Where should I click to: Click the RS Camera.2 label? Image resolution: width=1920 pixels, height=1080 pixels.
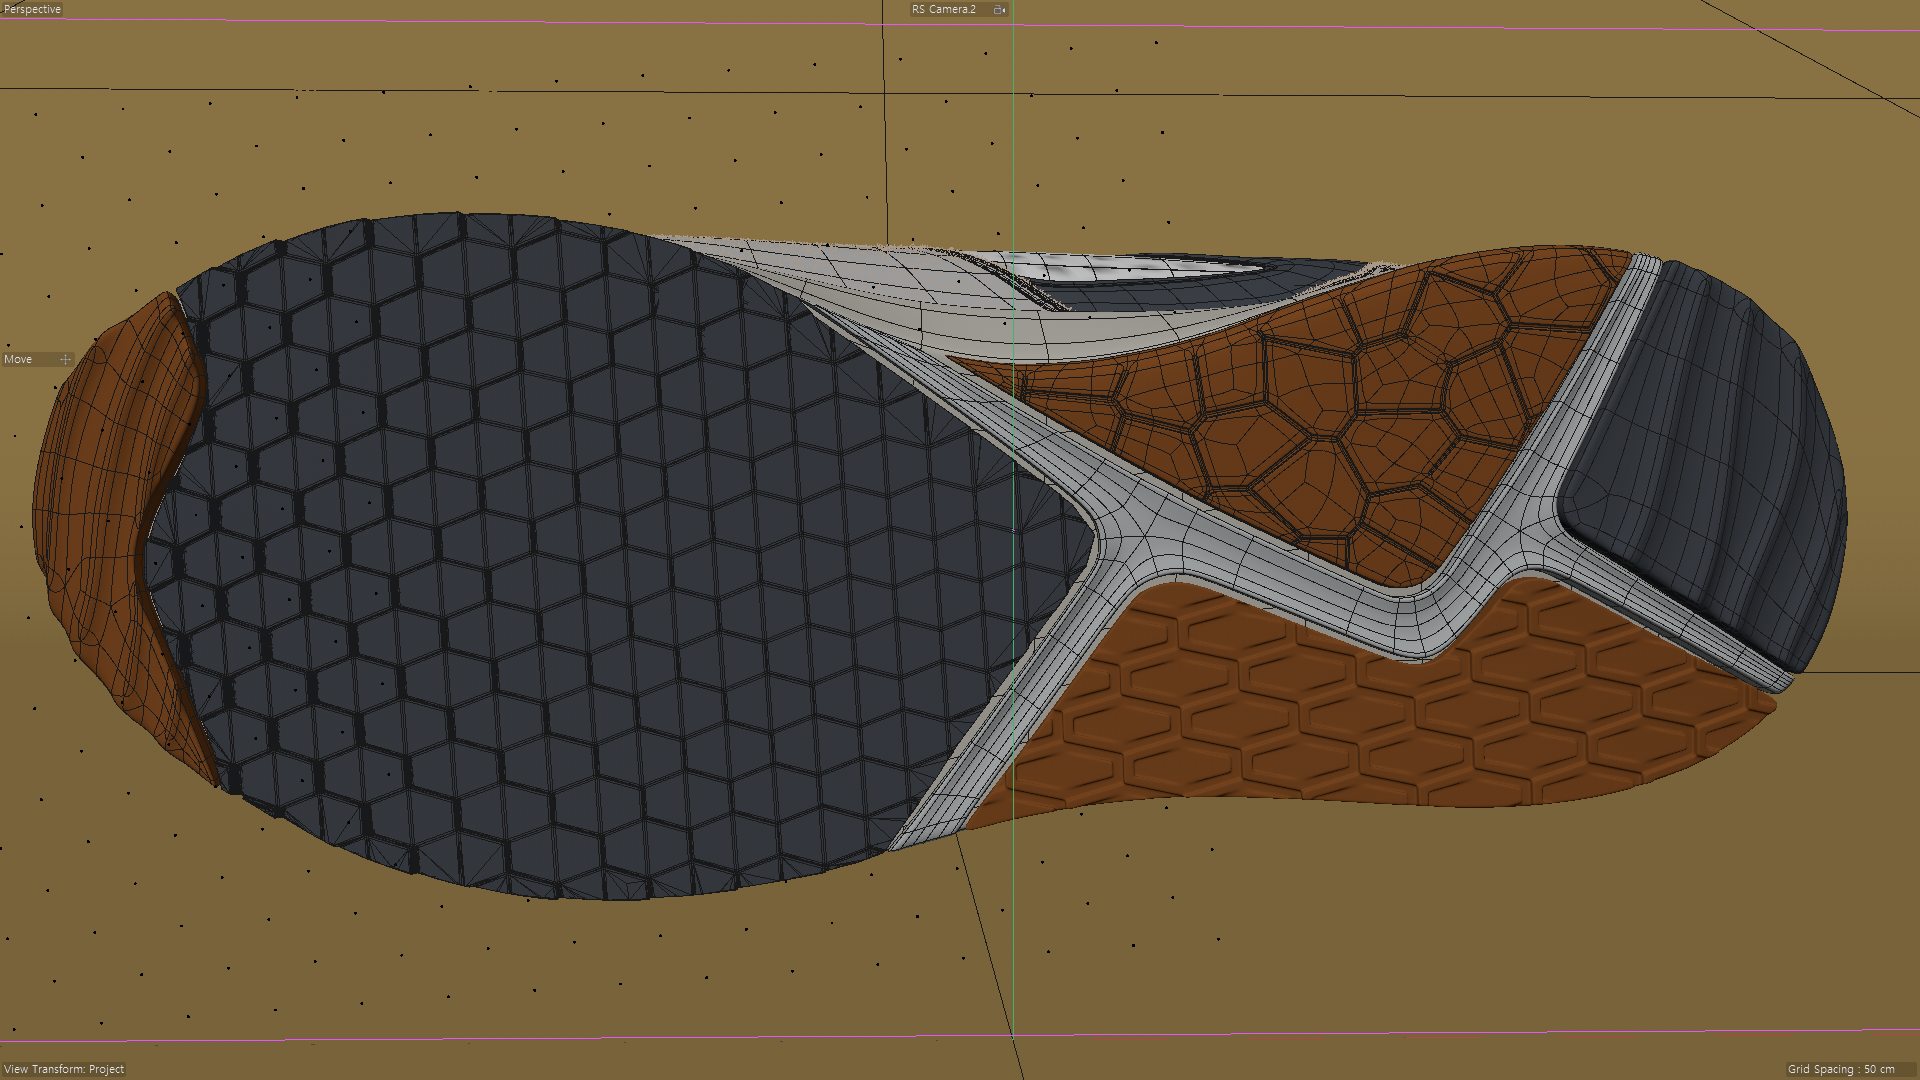tap(943, 9)
